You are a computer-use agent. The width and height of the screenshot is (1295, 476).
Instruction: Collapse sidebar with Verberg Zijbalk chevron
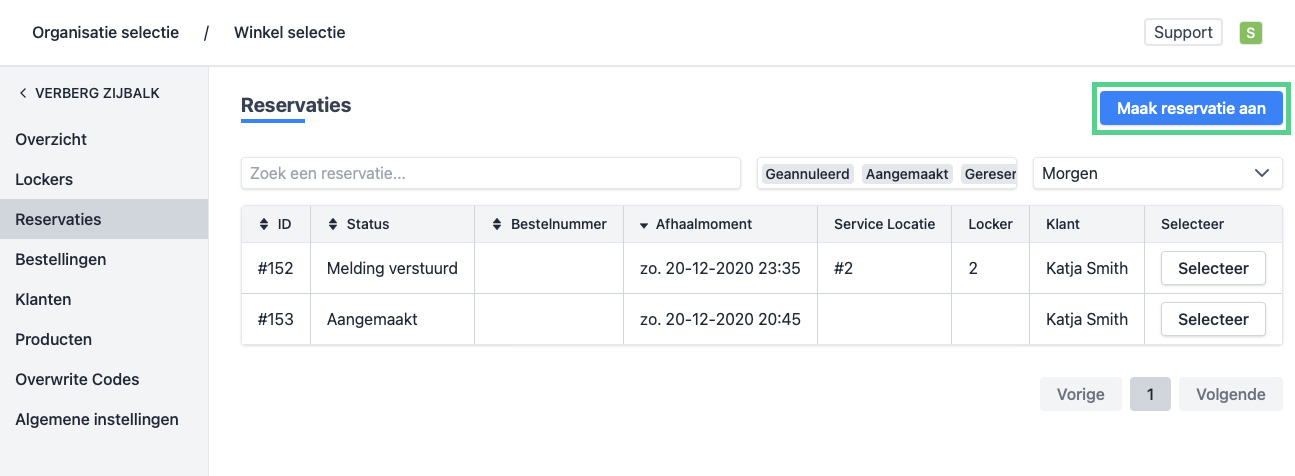click(x=23, y=93)
